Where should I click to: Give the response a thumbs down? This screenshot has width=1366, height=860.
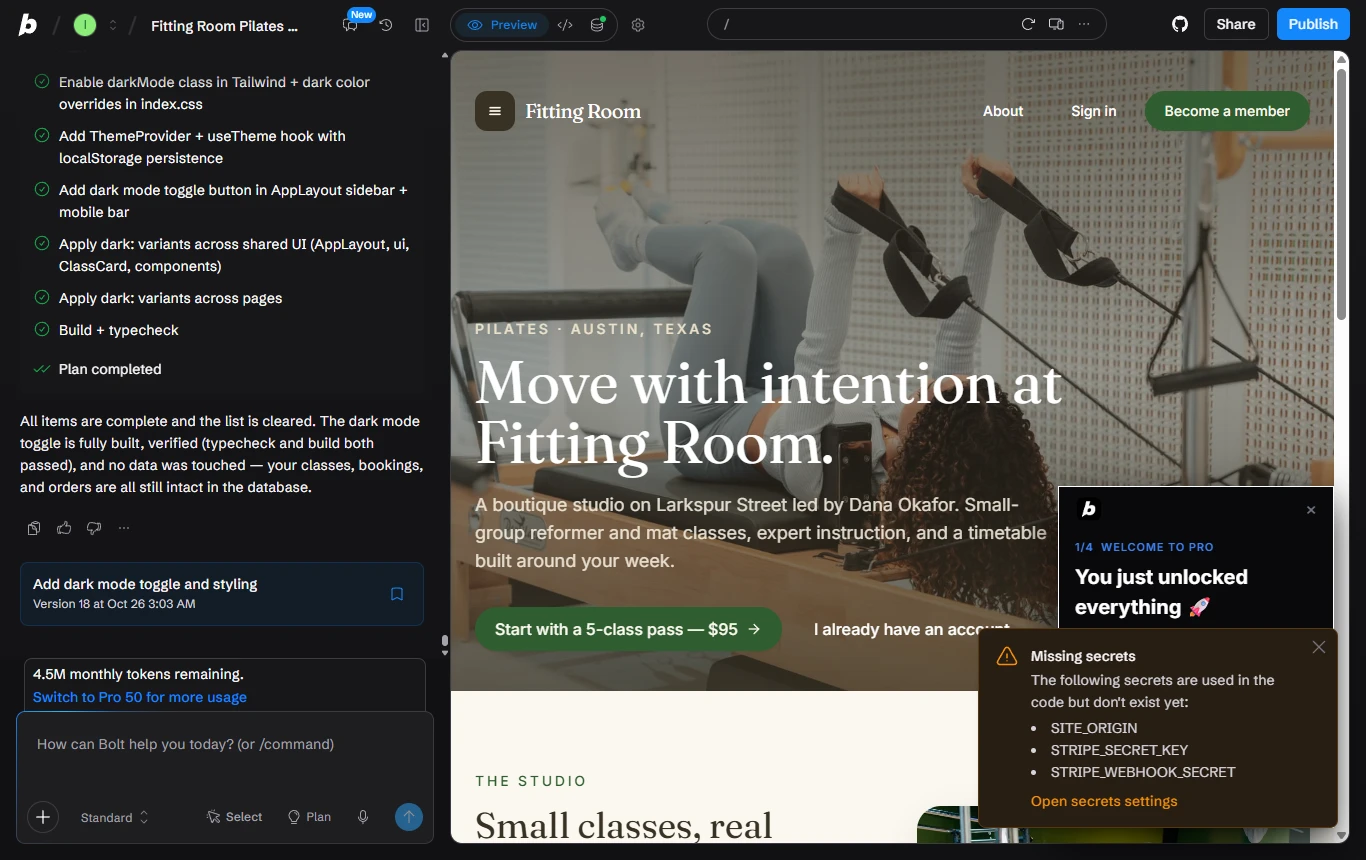(x=94, y=528)
